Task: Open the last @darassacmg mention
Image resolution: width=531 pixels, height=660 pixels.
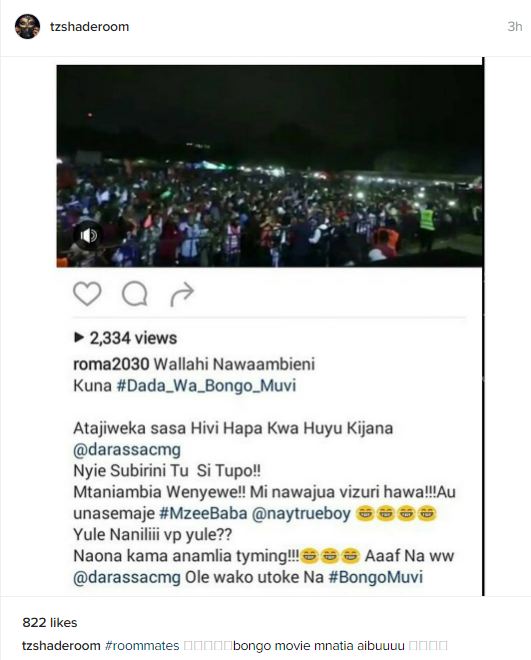Action: point(127,578)
